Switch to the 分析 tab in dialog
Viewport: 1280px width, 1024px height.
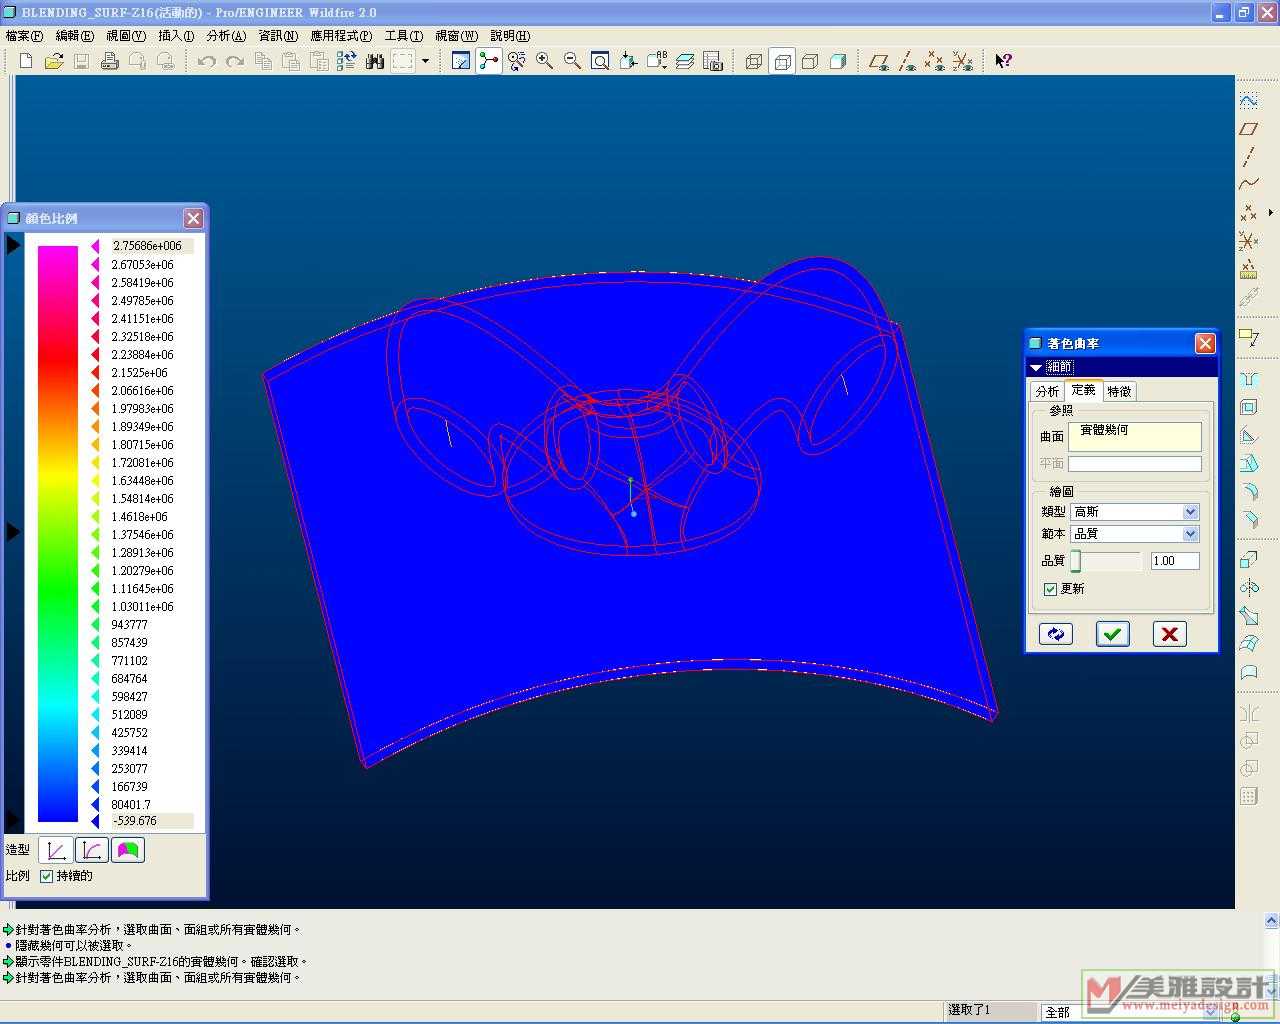click(1047, 391)
